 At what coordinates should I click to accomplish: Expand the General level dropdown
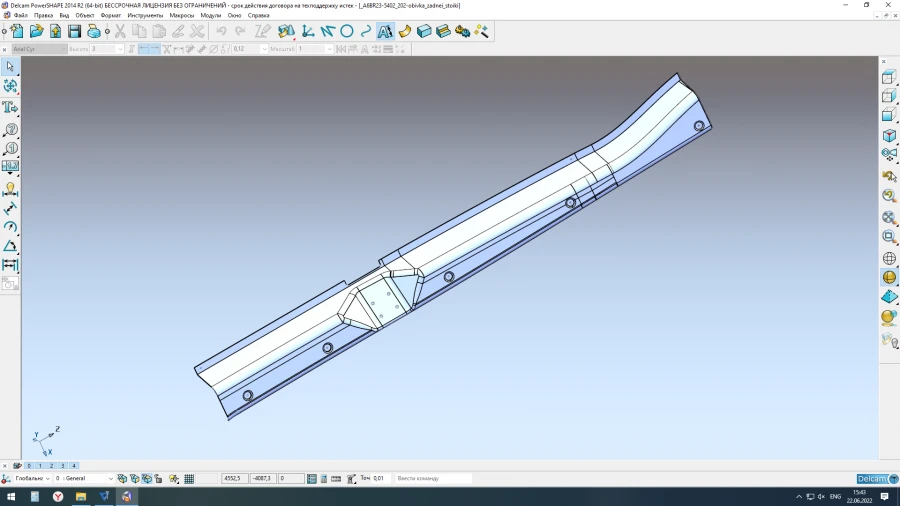click(110, 479)
